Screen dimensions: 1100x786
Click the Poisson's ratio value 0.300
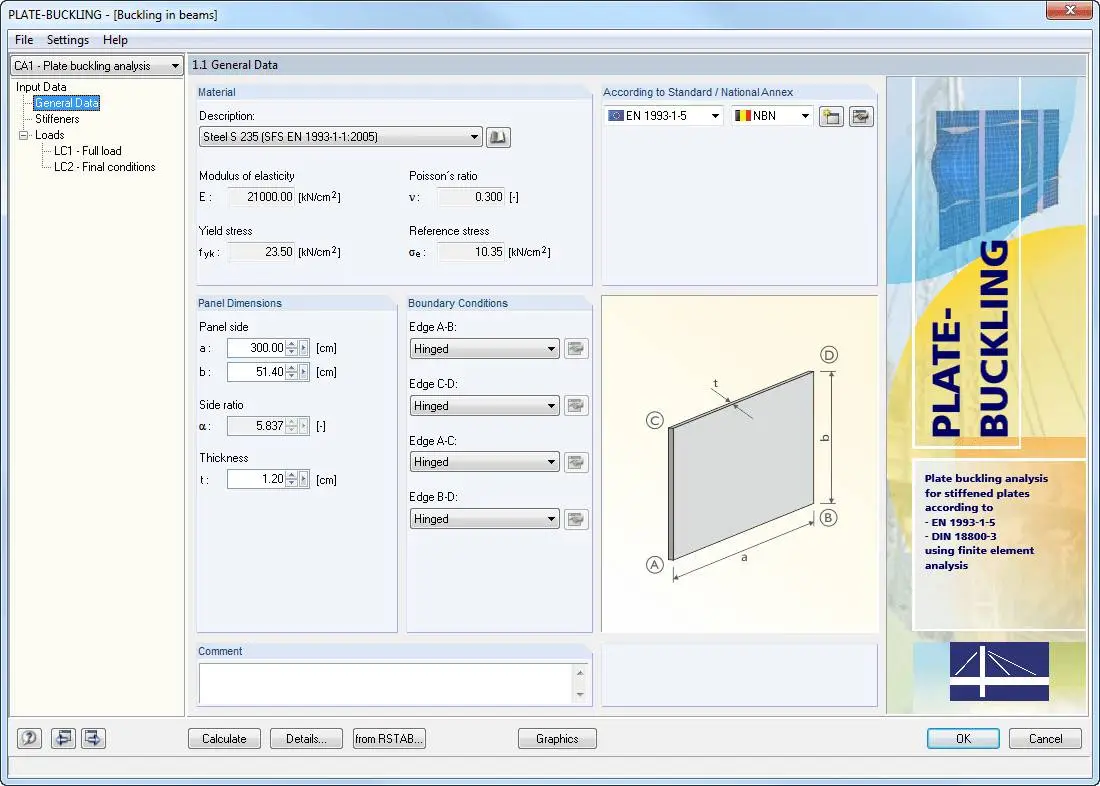point(471,197)
